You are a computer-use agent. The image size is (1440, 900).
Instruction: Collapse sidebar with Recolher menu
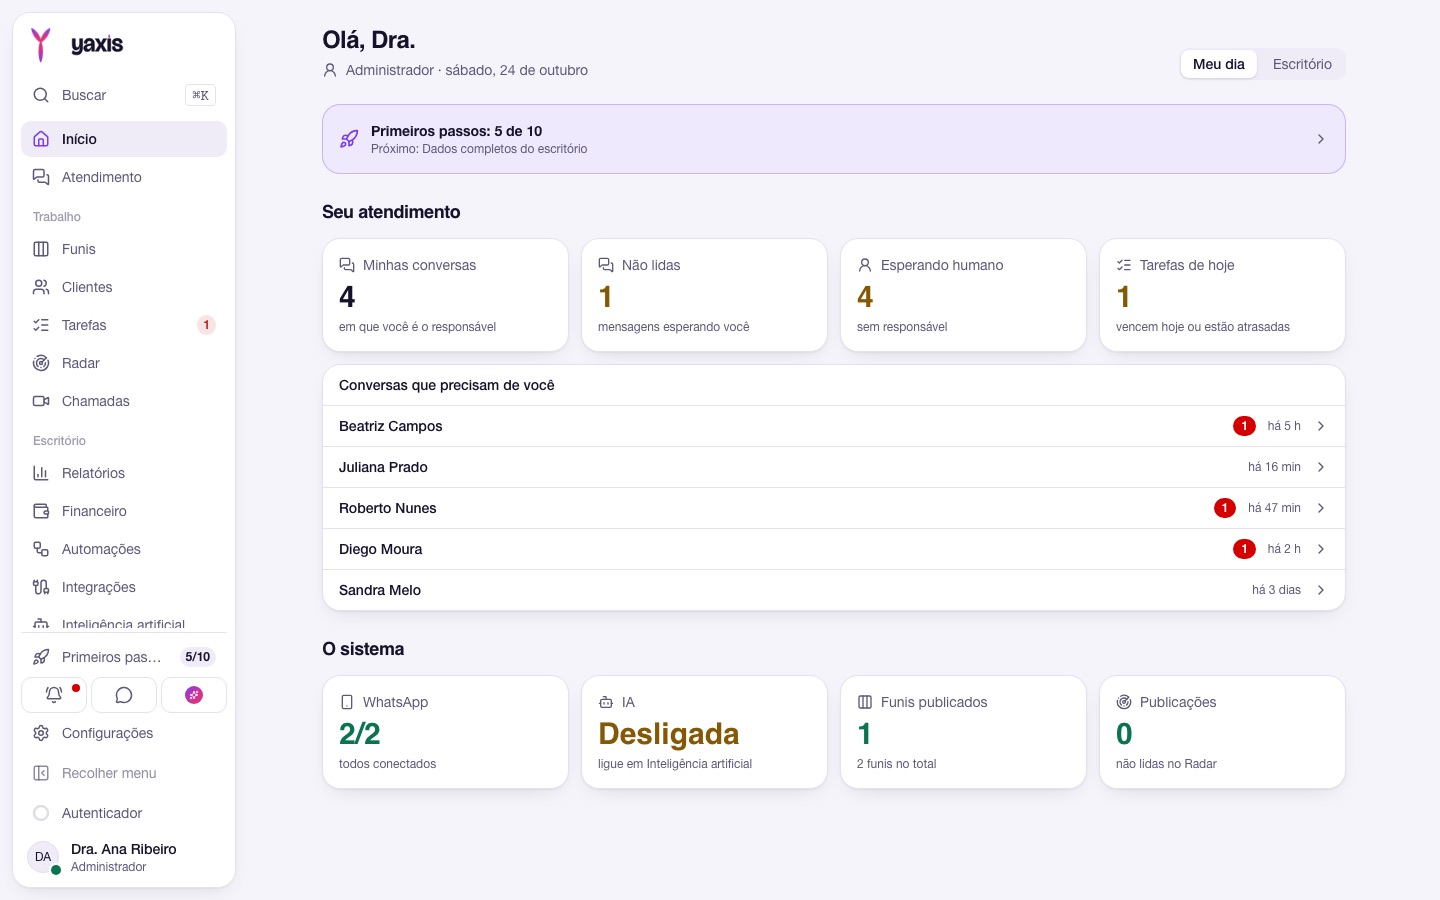tap(124, 773)
